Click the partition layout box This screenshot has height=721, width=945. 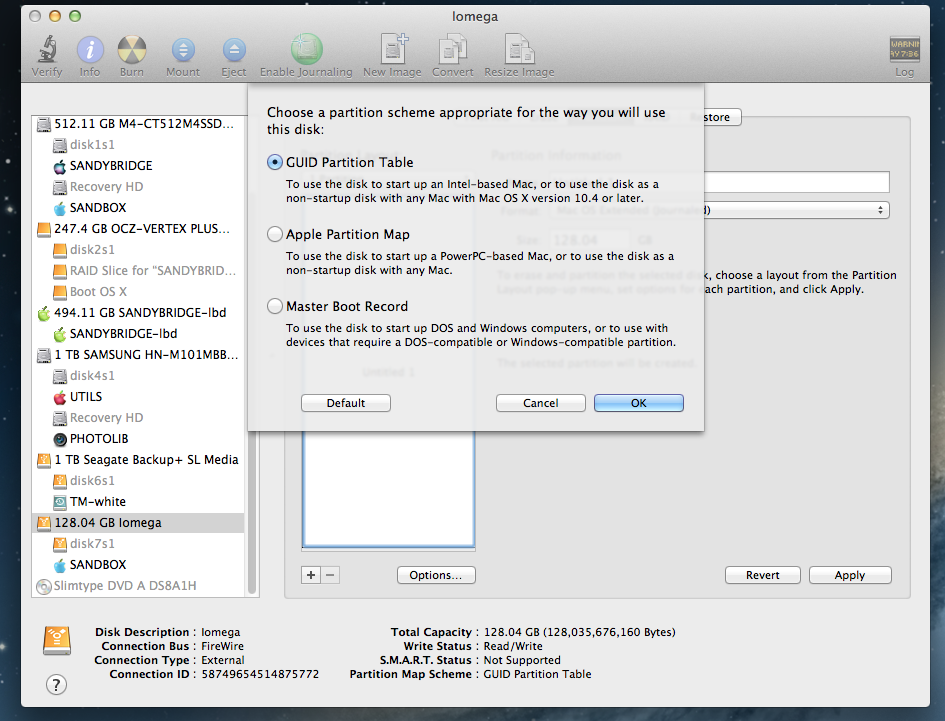click(x=389, y=489)
